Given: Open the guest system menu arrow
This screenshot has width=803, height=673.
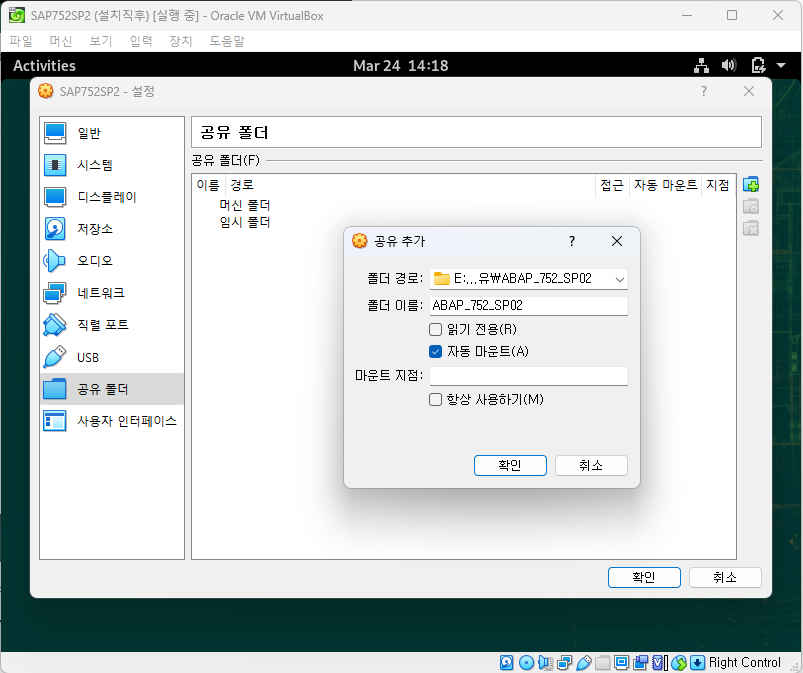Looking at the screenshot, I should click(x=781, y=66).
